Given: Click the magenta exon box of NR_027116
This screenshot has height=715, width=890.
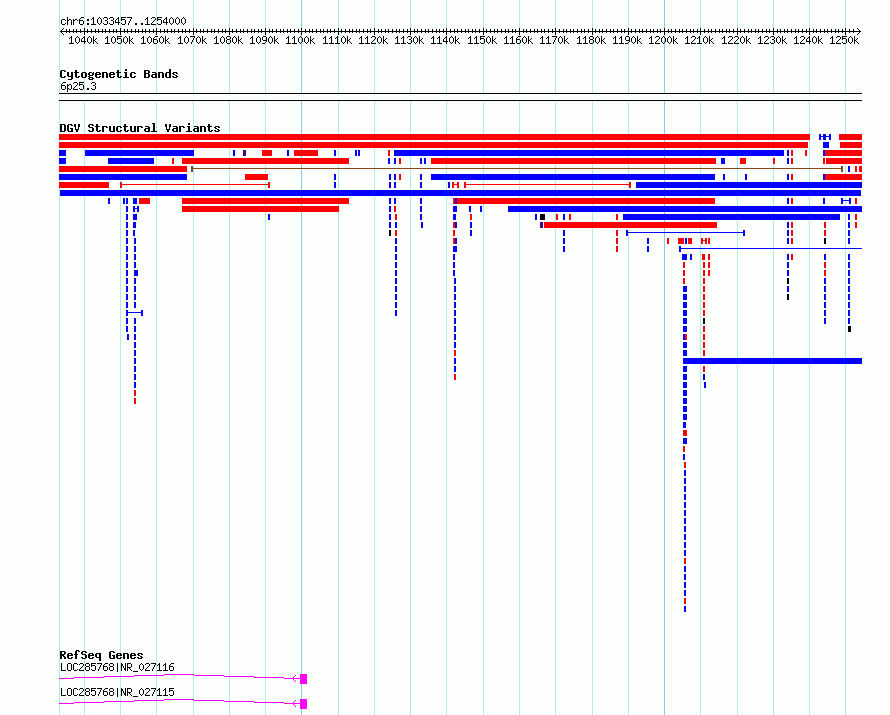Looking at the screenshot, I should 304,679.
